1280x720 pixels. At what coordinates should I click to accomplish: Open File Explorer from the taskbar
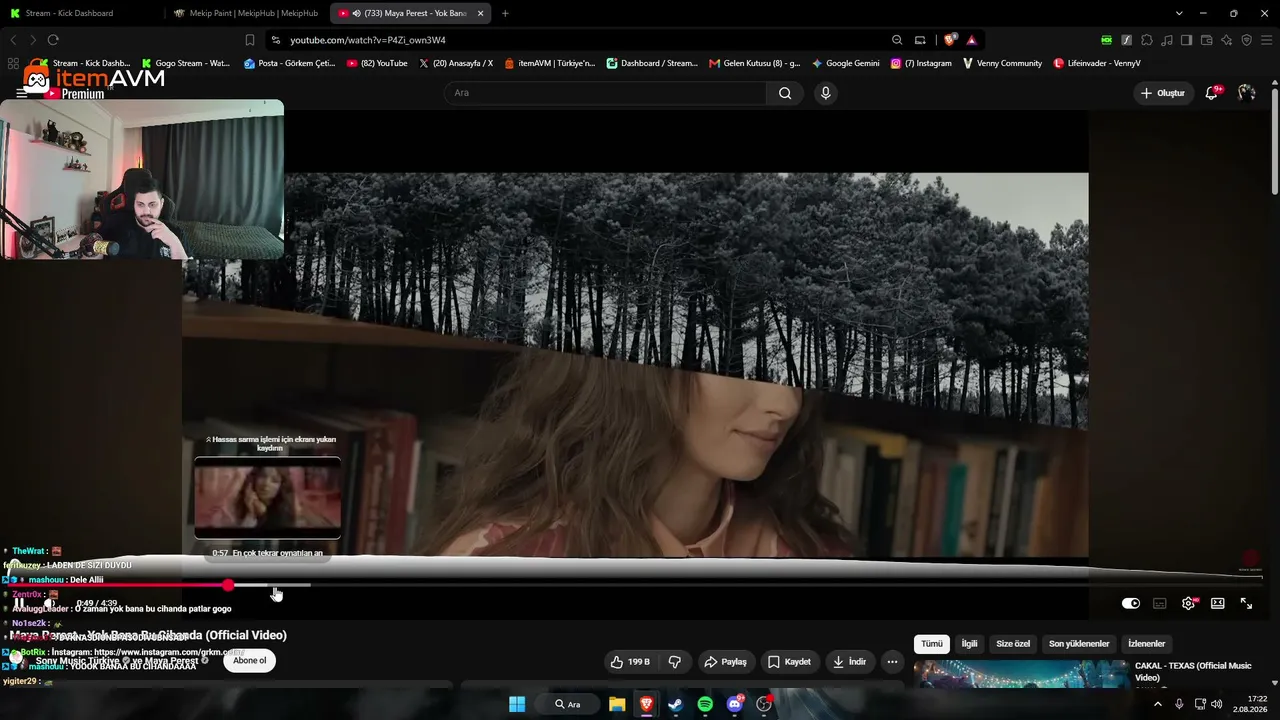pyautogui.click(x=617, y=704)
